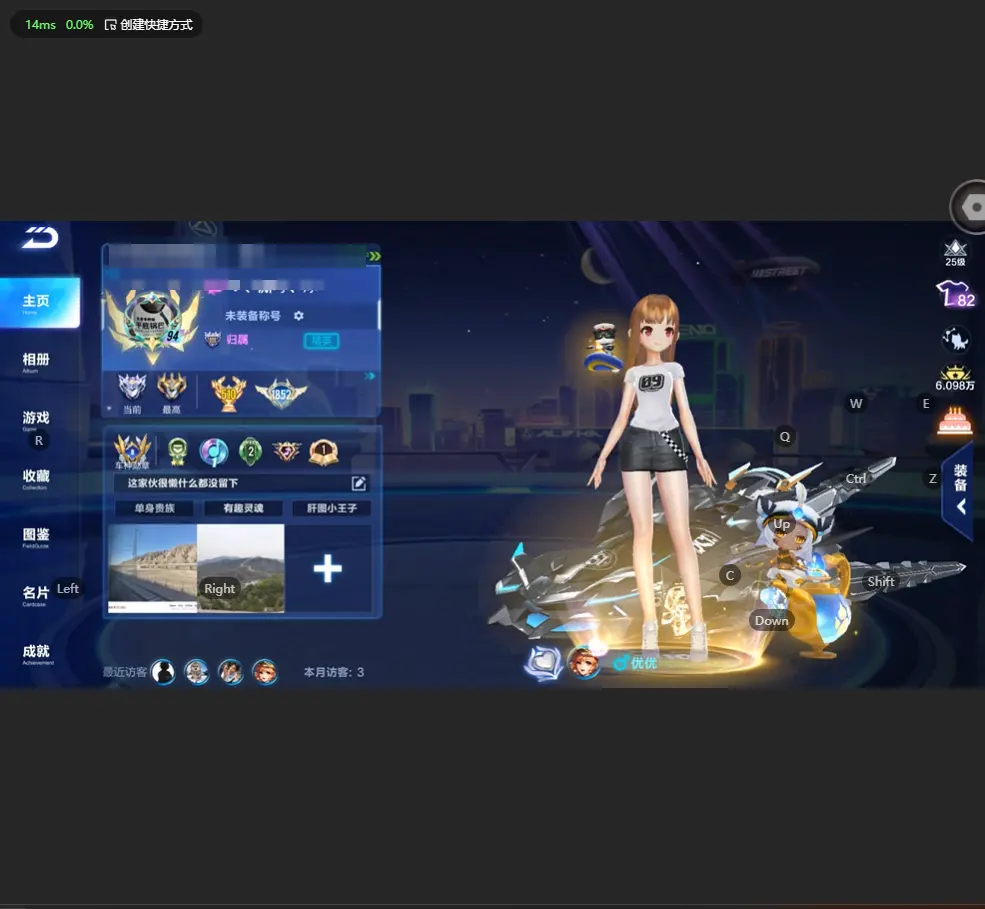Select the 收藏 Collection tab
Screen dimensions: 985x909
point(36,479)
